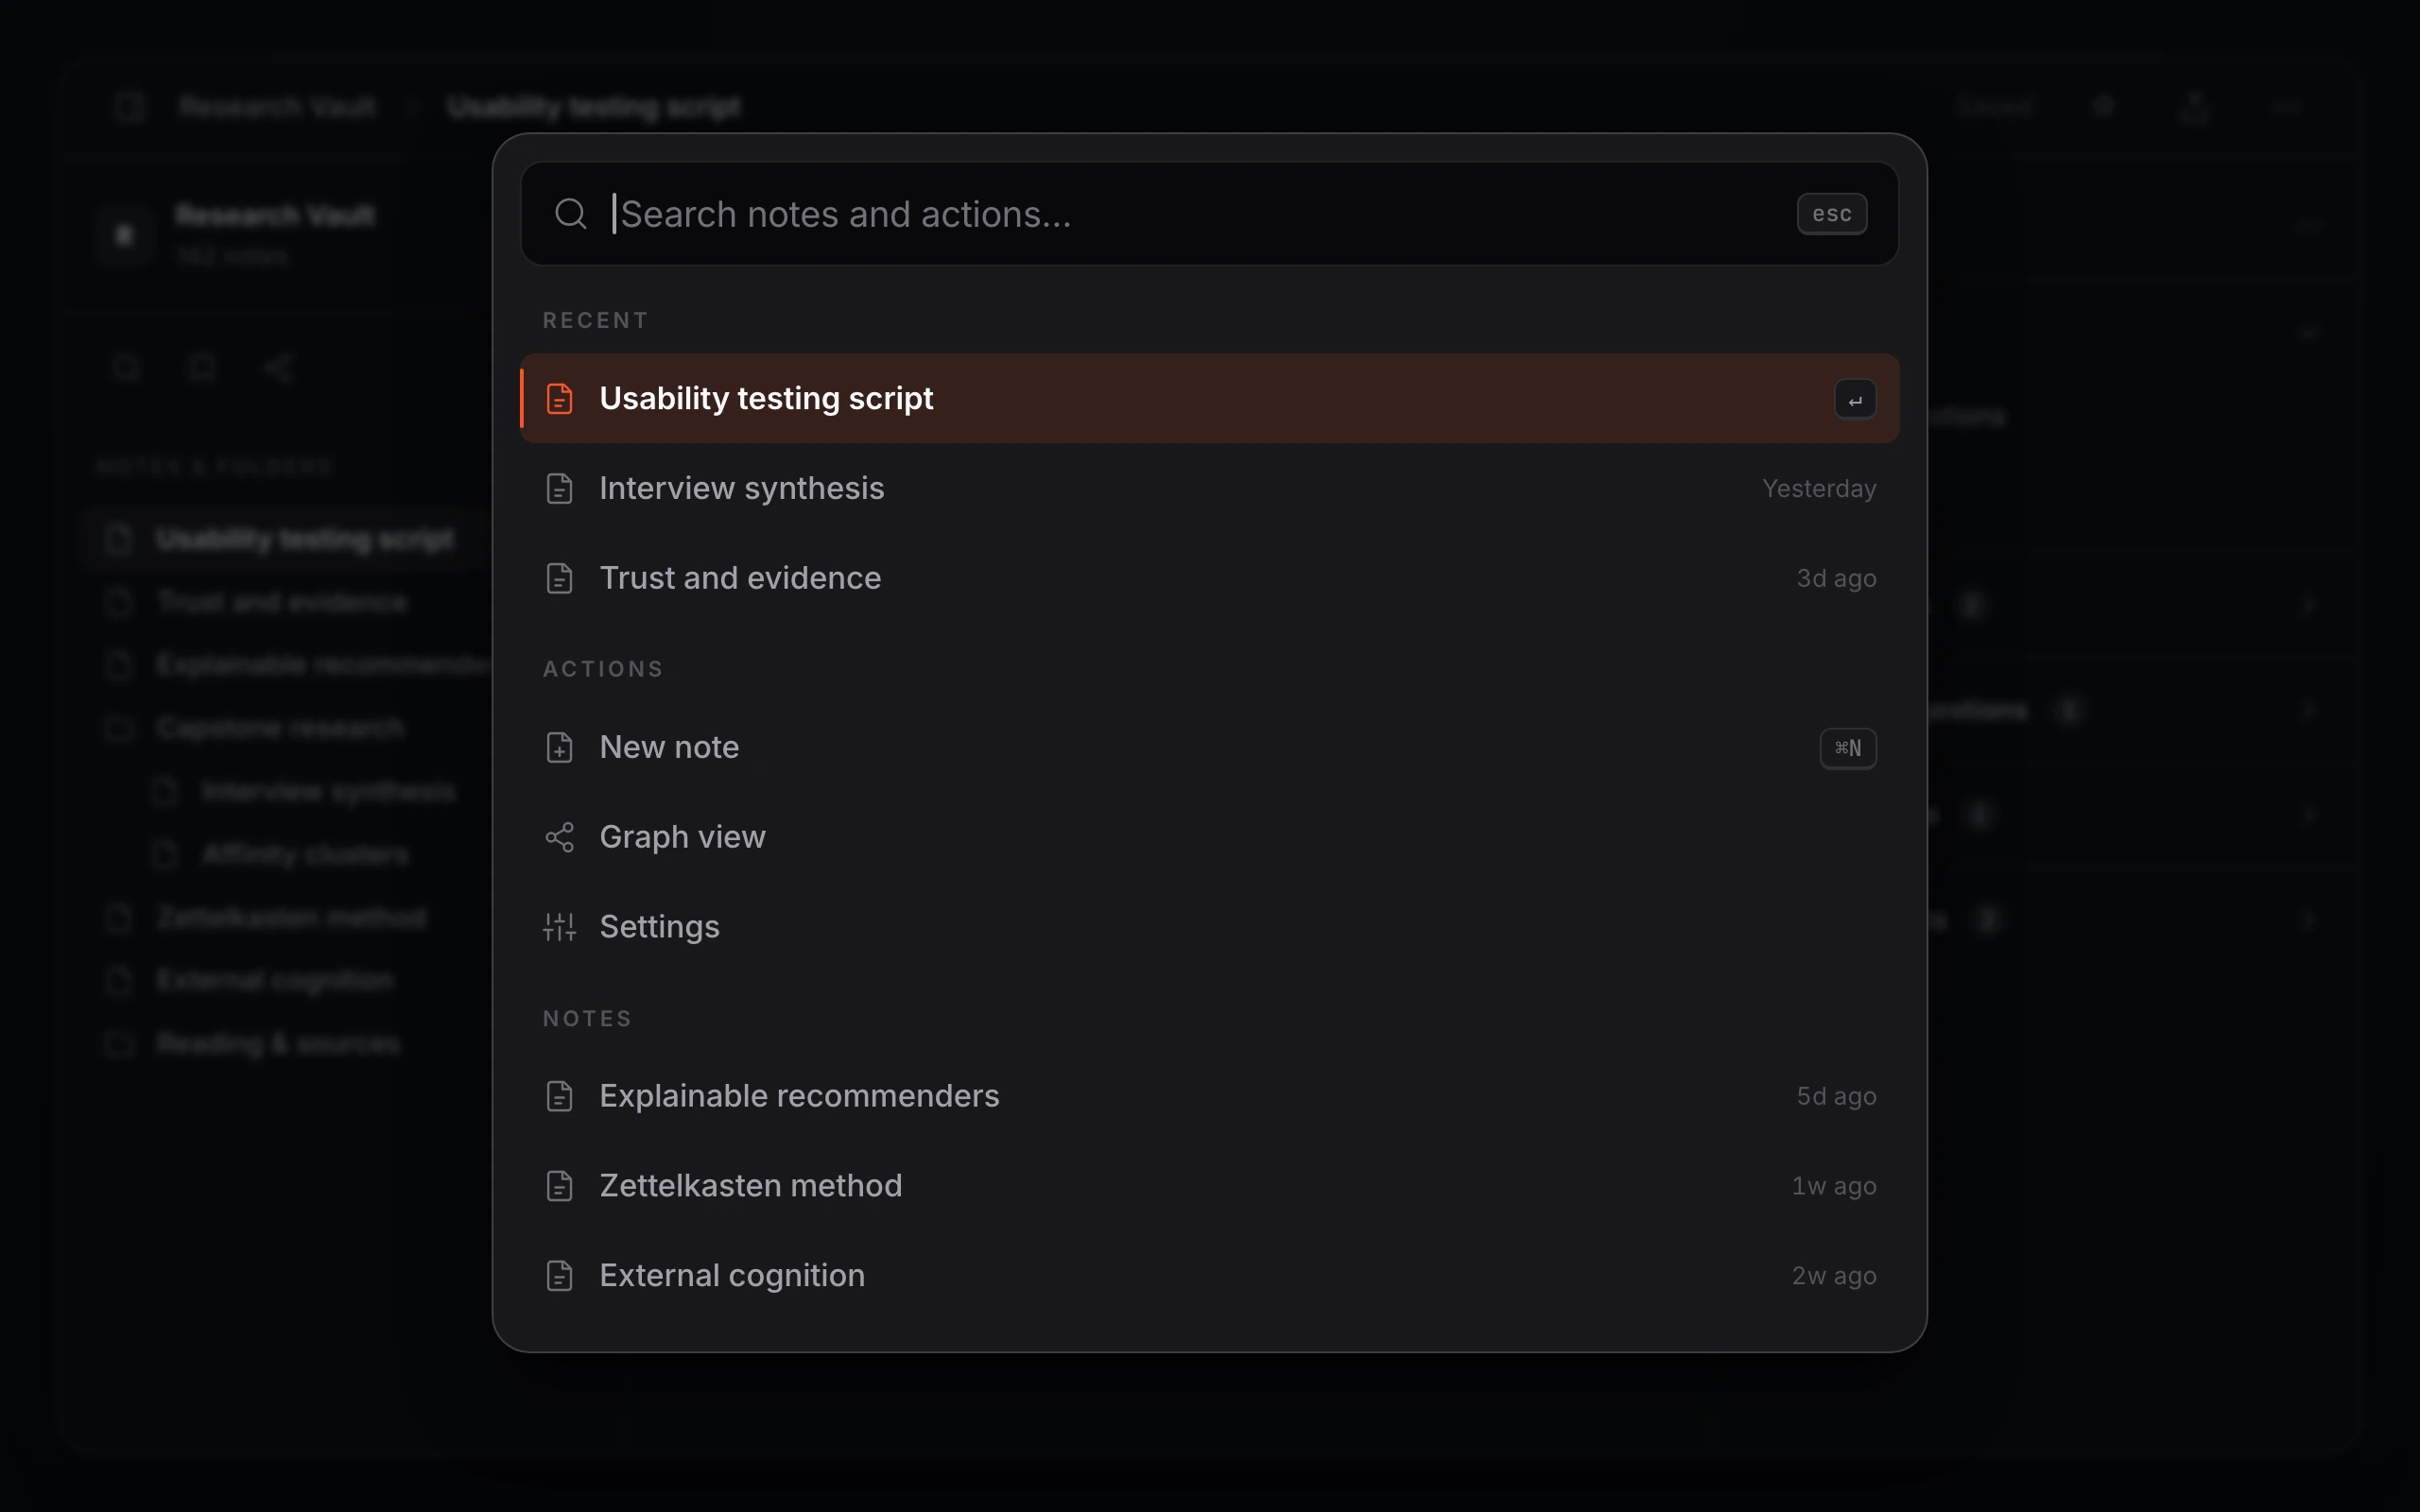Open the Zettelkasten method note result
This screenshot has height=1512, width=2420.
click(1209, 1186)
